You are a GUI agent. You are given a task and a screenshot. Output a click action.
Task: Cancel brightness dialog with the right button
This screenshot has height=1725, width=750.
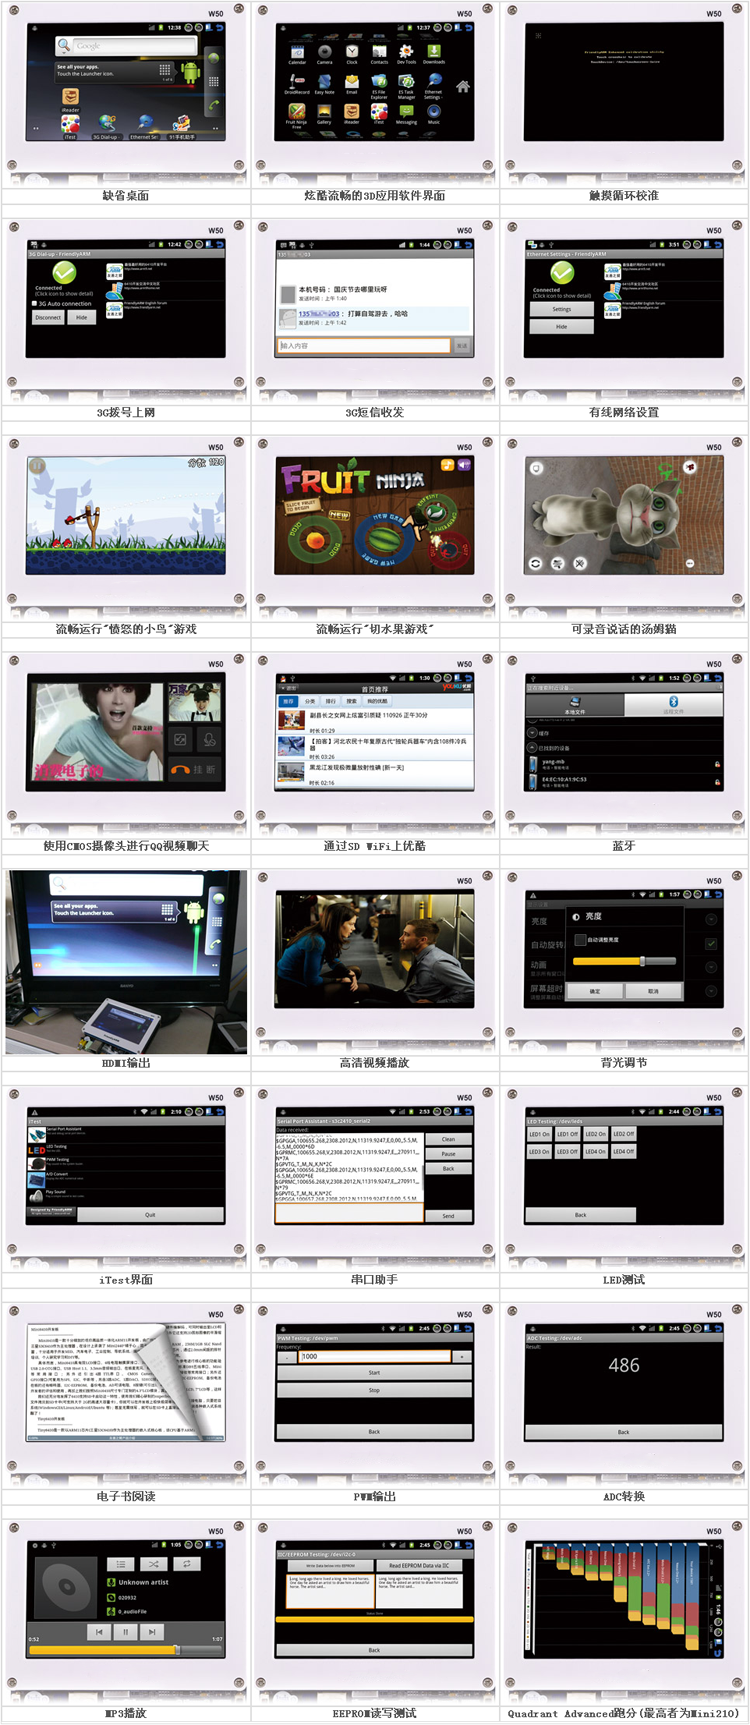pos(653,991)
